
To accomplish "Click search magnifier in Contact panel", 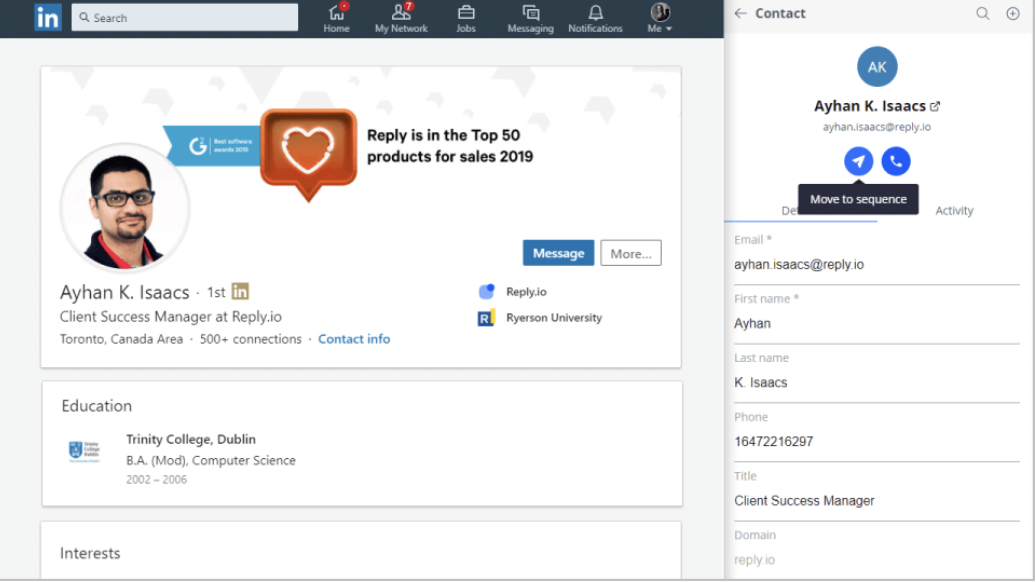I will point(983,13).
